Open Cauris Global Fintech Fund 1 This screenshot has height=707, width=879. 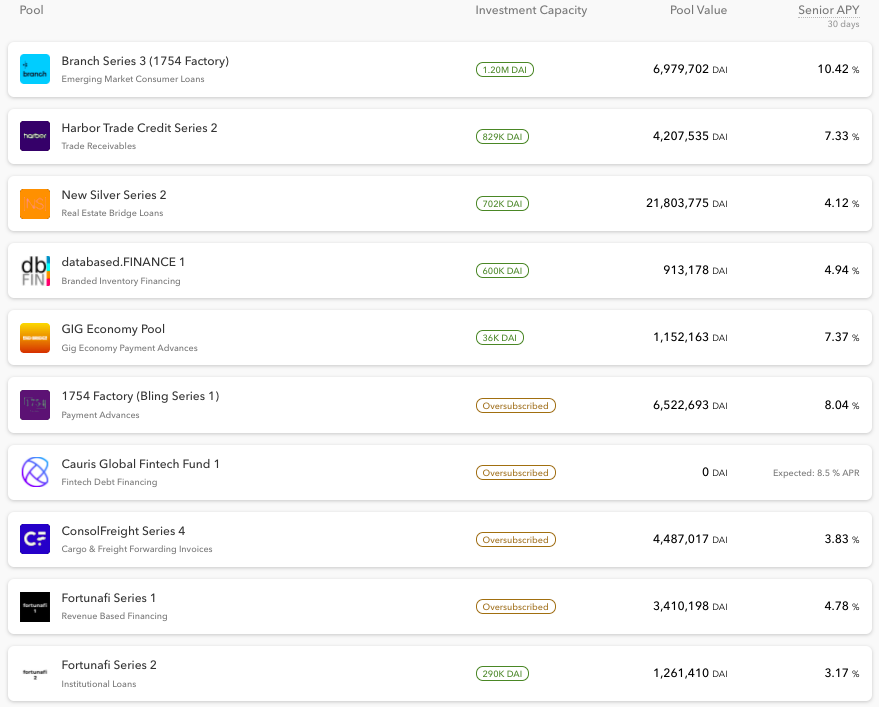coord(140,464)
